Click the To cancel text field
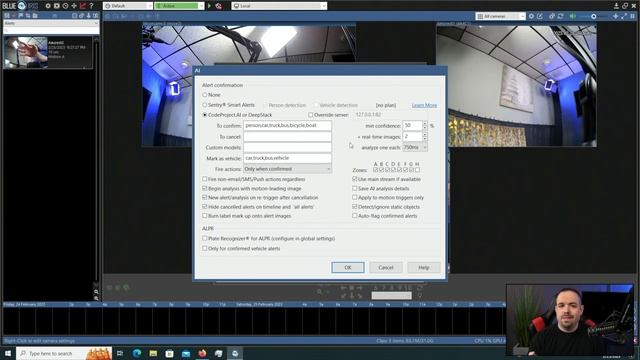Viewport: 640px width, 360px height. tap(287, 137)
